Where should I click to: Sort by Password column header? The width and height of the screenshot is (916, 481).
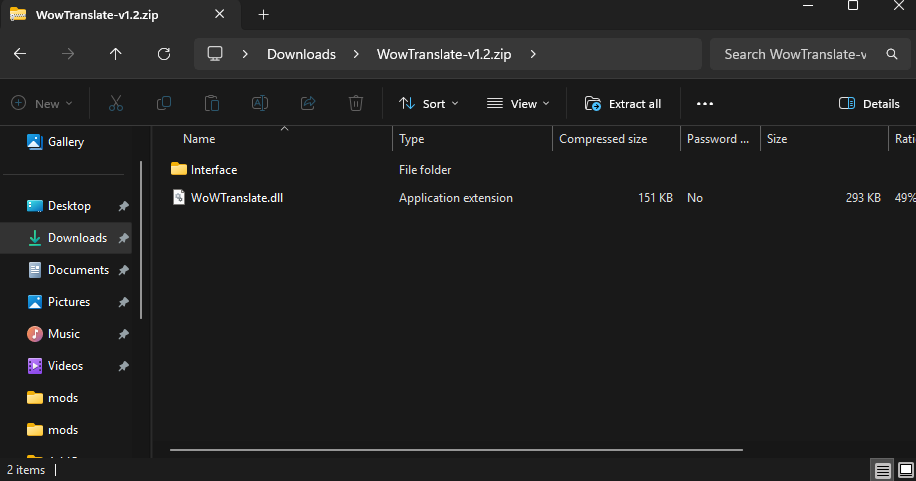[717, 139]
